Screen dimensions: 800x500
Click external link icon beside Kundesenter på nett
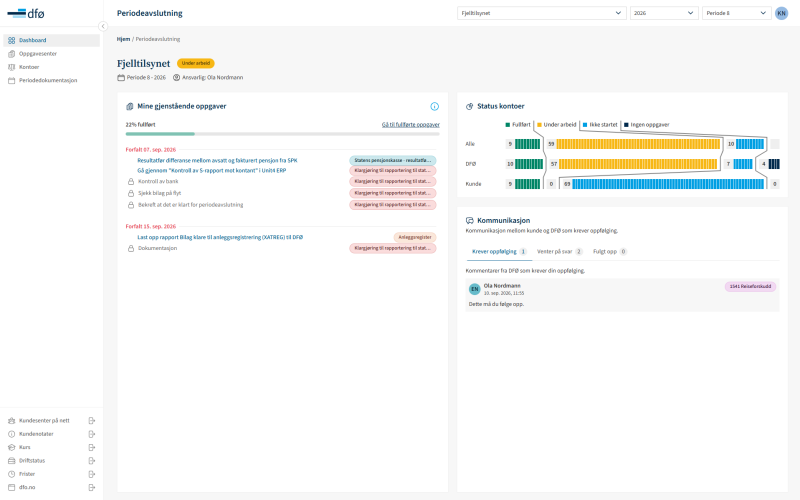point(92,421)
